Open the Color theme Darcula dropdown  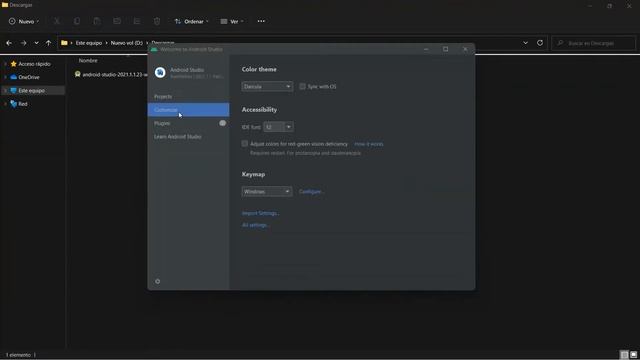267,87
